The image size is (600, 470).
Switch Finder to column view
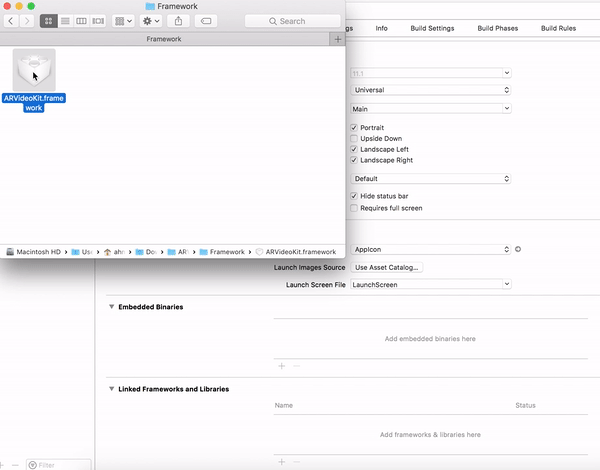(81, 21)
